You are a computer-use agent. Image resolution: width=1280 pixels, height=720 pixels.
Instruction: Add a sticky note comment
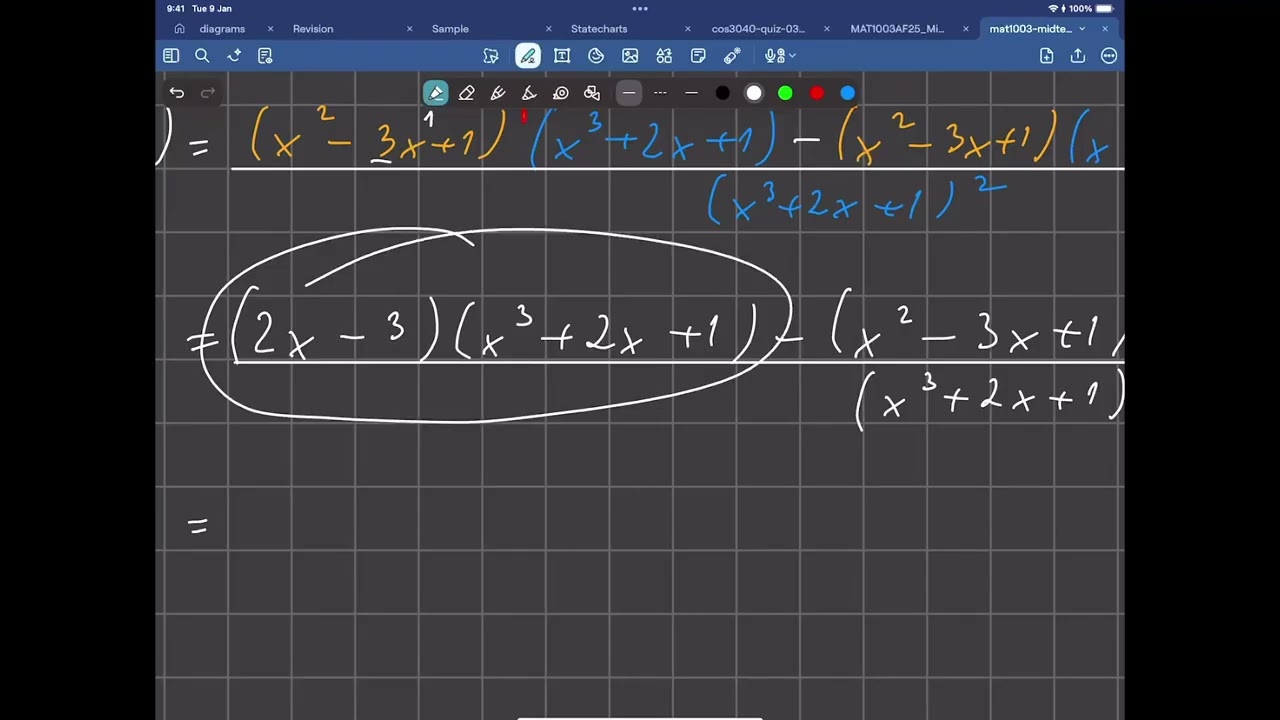pyautogui.click(x=698, y=56)
